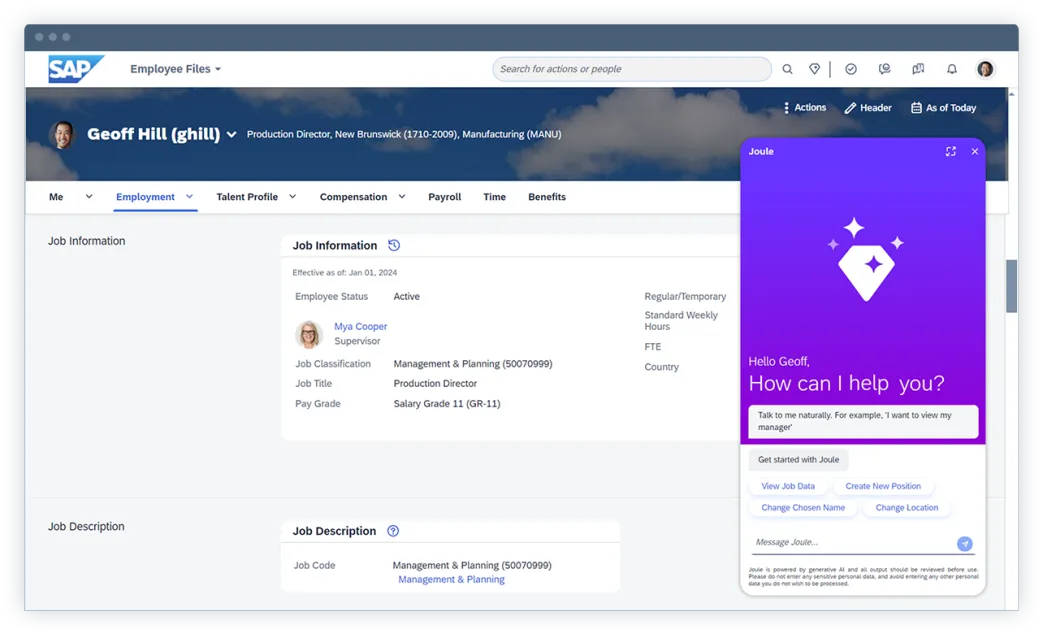This screenshot has width=1043, height=634.
Task: Expand the Geoff Hill name dropdown
Action: 232,135
